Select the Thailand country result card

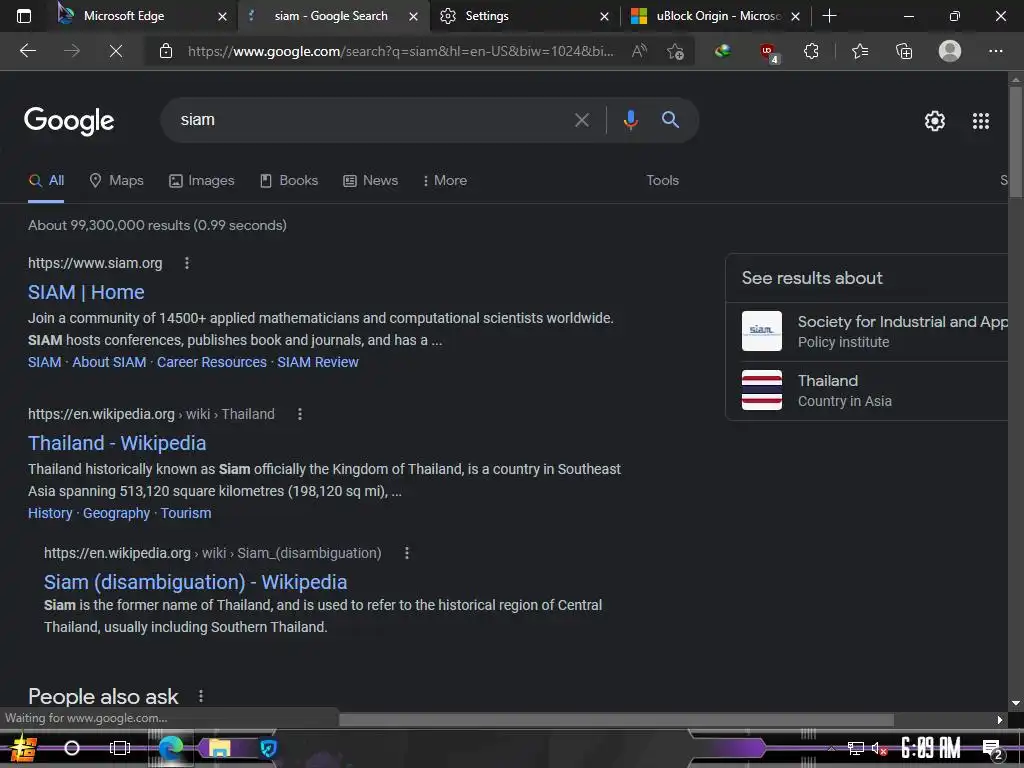pos(867,391)
